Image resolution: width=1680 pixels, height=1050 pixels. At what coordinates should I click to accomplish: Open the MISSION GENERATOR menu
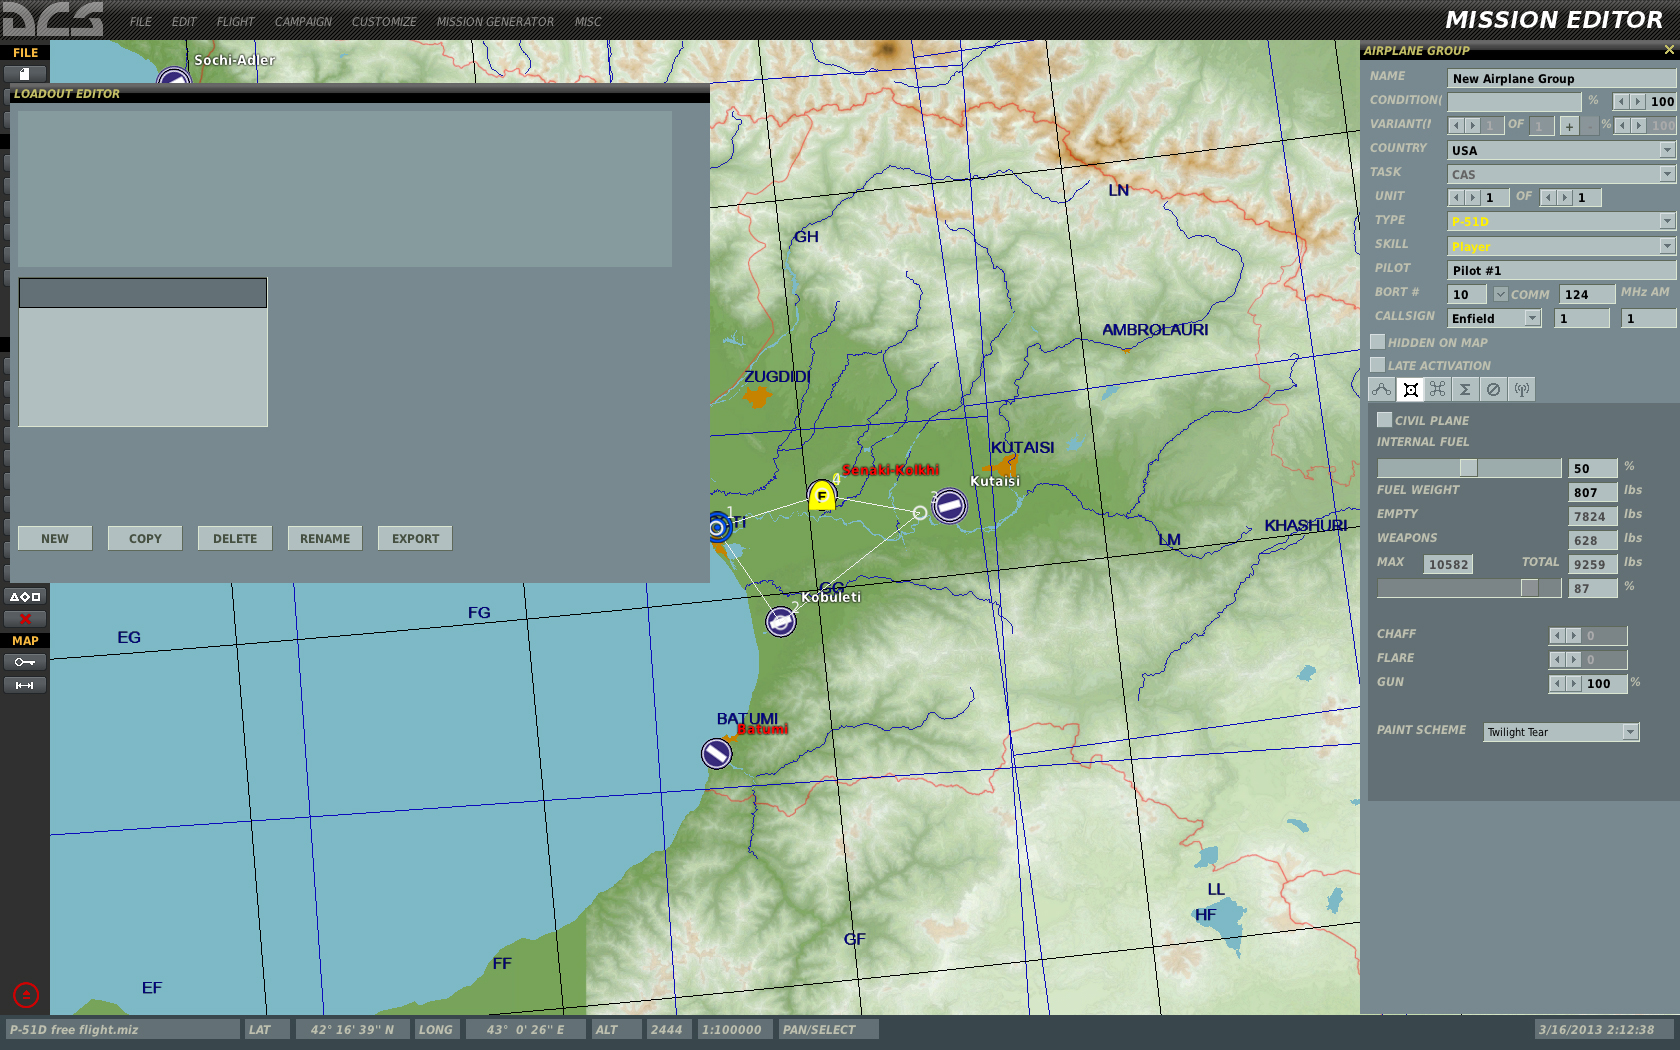495,22
